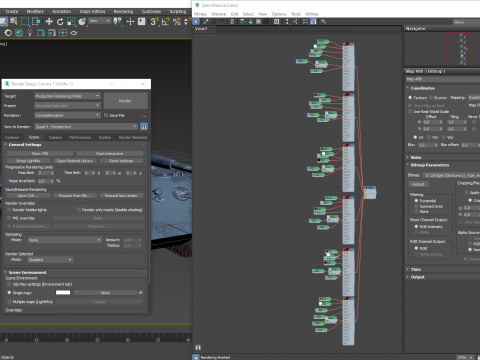Viewport: 480px width, 360px height.
Task: Toggle the Parameter Editor icon in Slate toolbar
Action: [314, 22]
